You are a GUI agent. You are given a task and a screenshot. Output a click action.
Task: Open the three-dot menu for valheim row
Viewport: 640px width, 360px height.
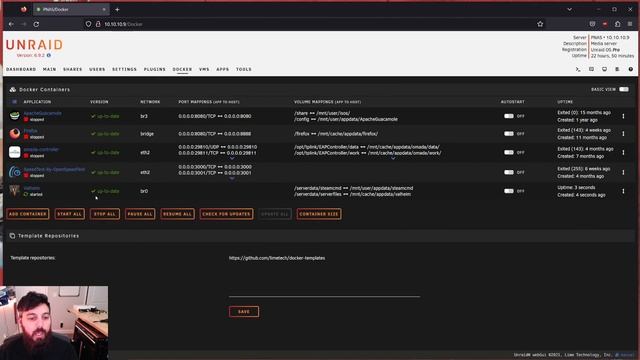623,191
